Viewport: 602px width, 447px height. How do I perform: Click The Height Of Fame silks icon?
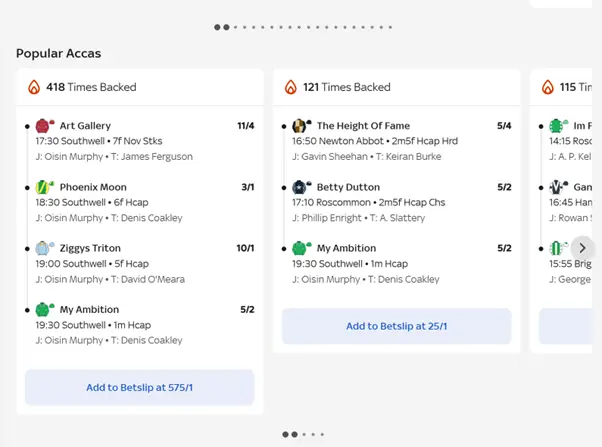click(301, 126)
